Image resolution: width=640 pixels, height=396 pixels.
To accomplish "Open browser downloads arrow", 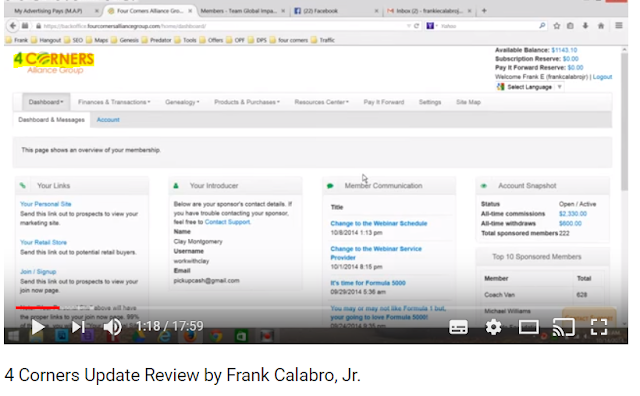I will point(585,26).
